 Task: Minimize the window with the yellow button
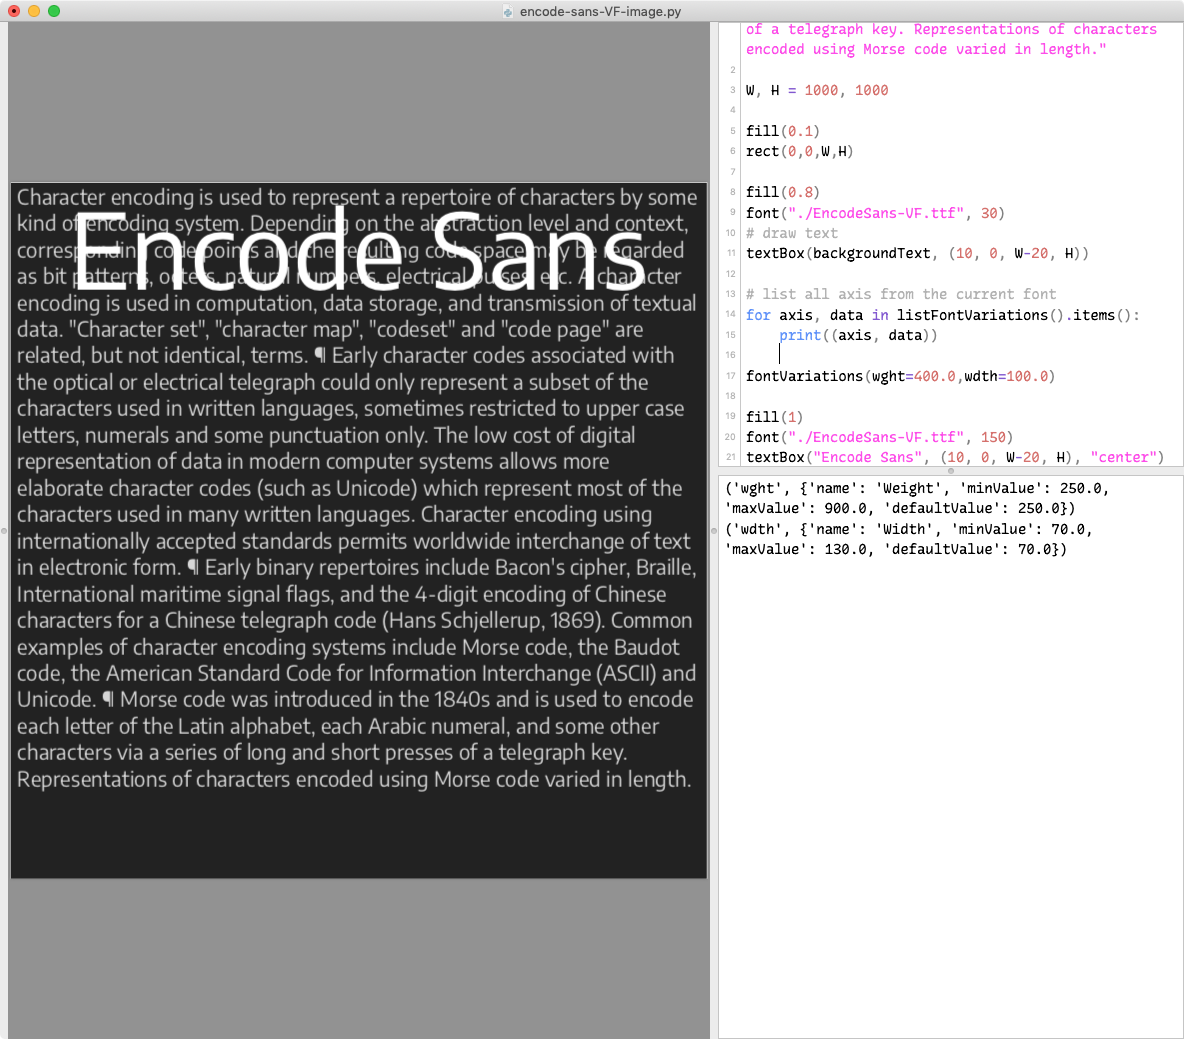(x=34, y=11)
